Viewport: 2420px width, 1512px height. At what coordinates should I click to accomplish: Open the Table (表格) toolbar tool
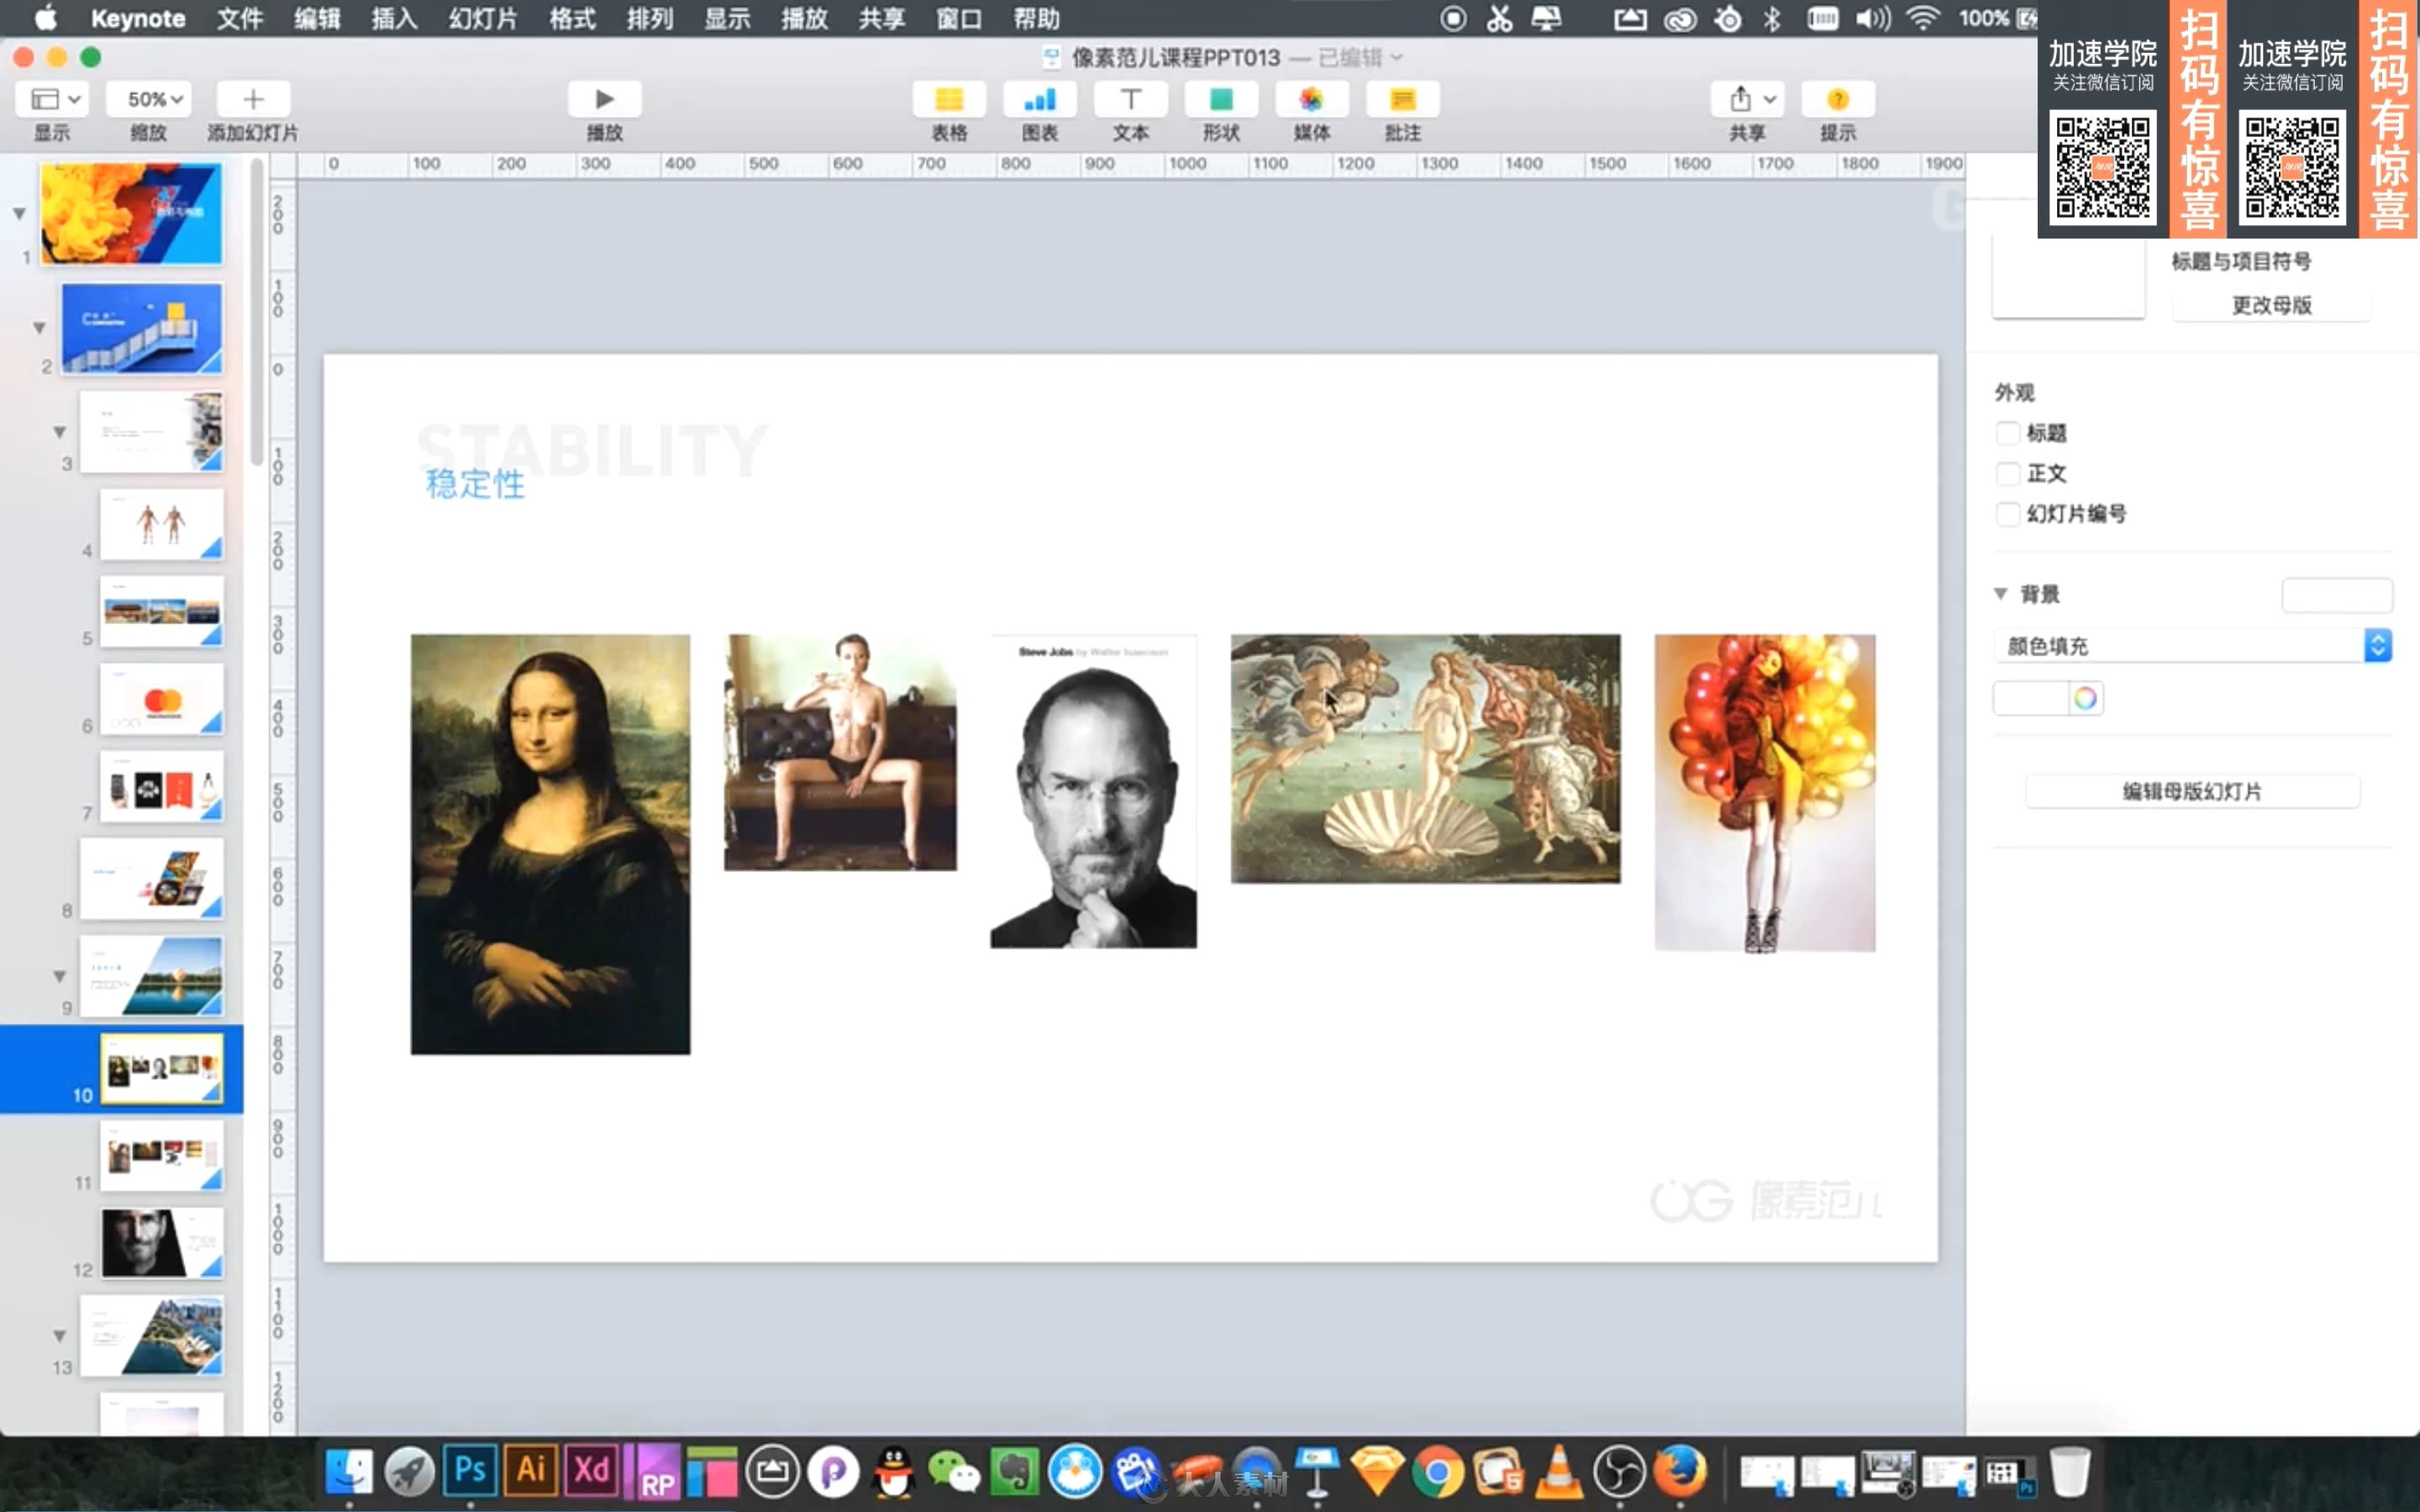[948, 99]
